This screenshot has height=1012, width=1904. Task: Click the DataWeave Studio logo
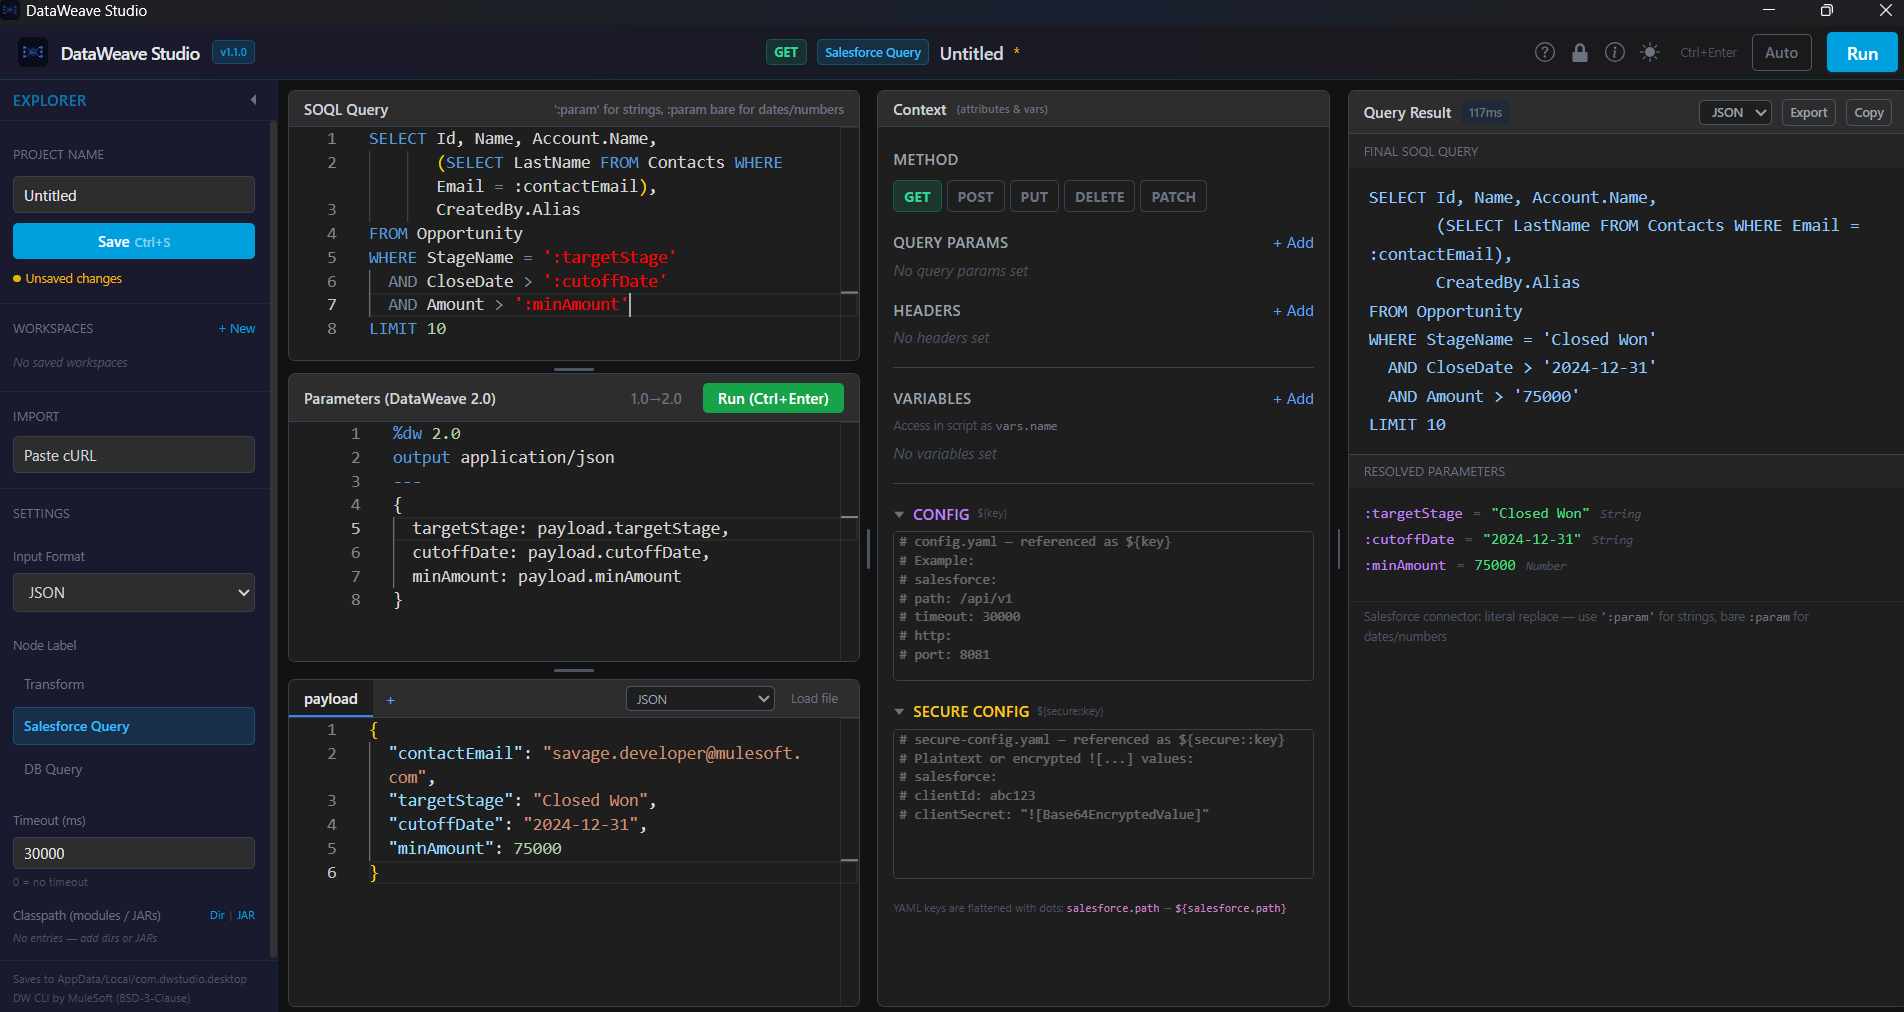[x=32, y=52]
